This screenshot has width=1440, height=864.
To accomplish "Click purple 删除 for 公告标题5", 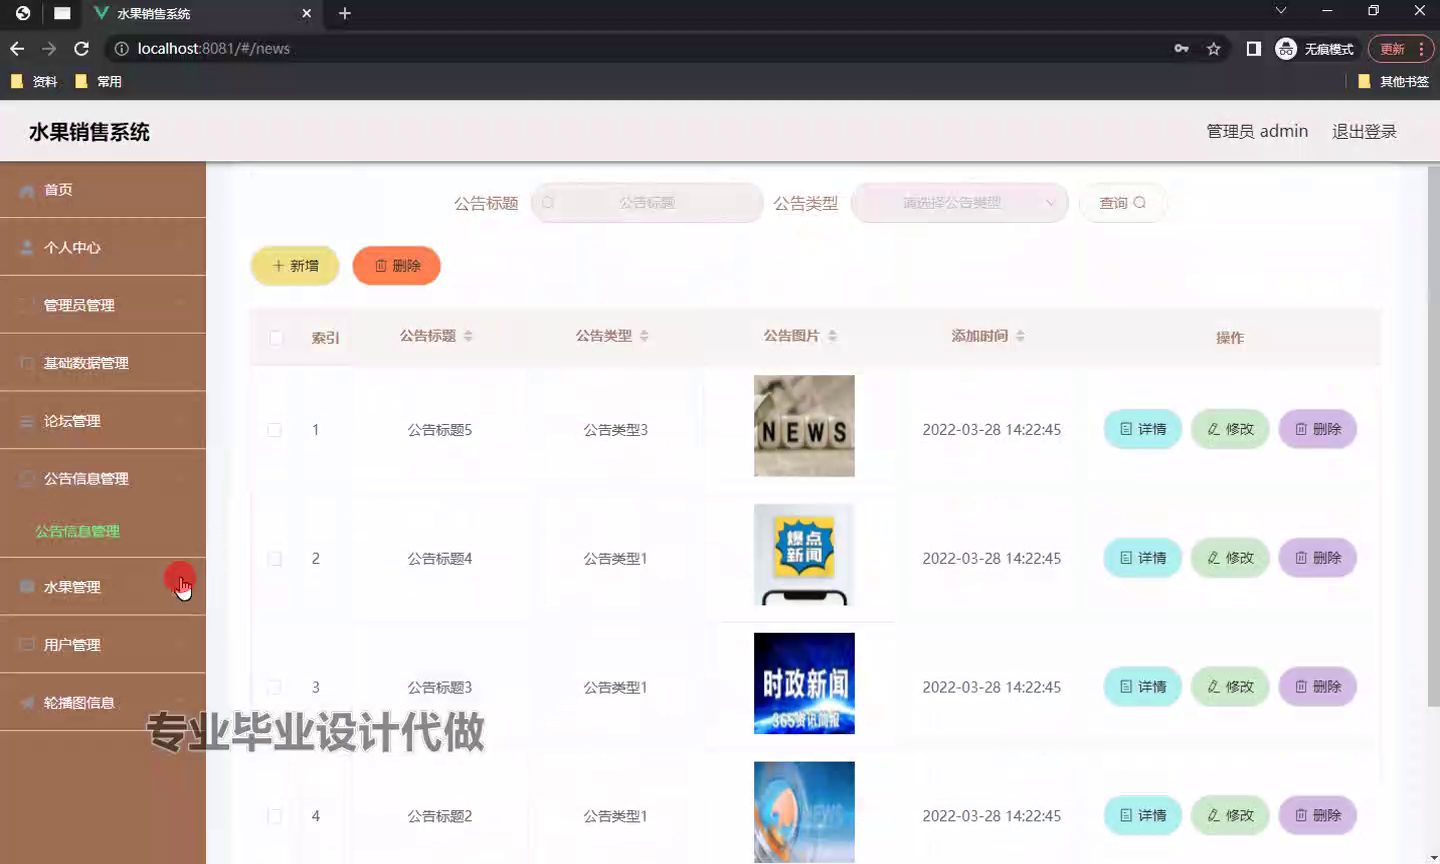I will coord(1318,429).
